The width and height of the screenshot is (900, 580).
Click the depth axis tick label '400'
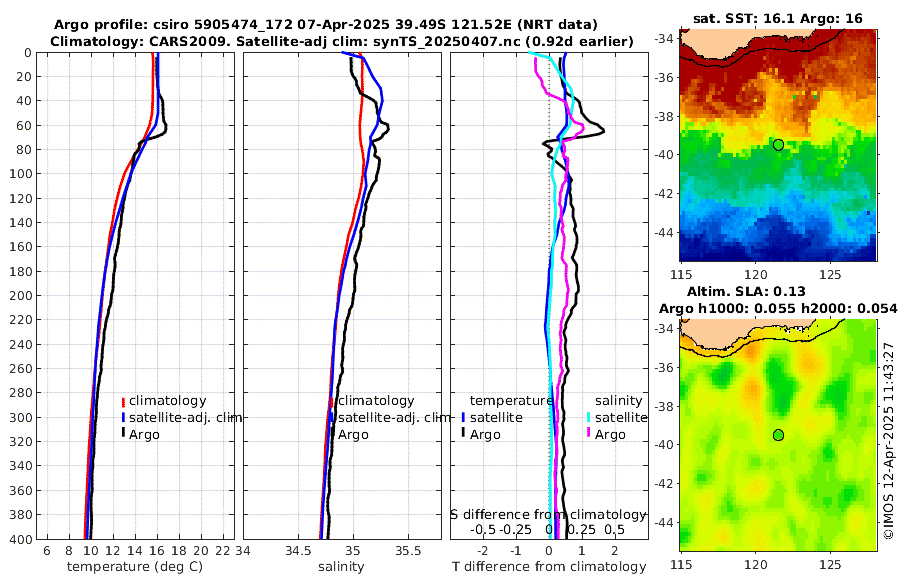(x=21, y=539)
